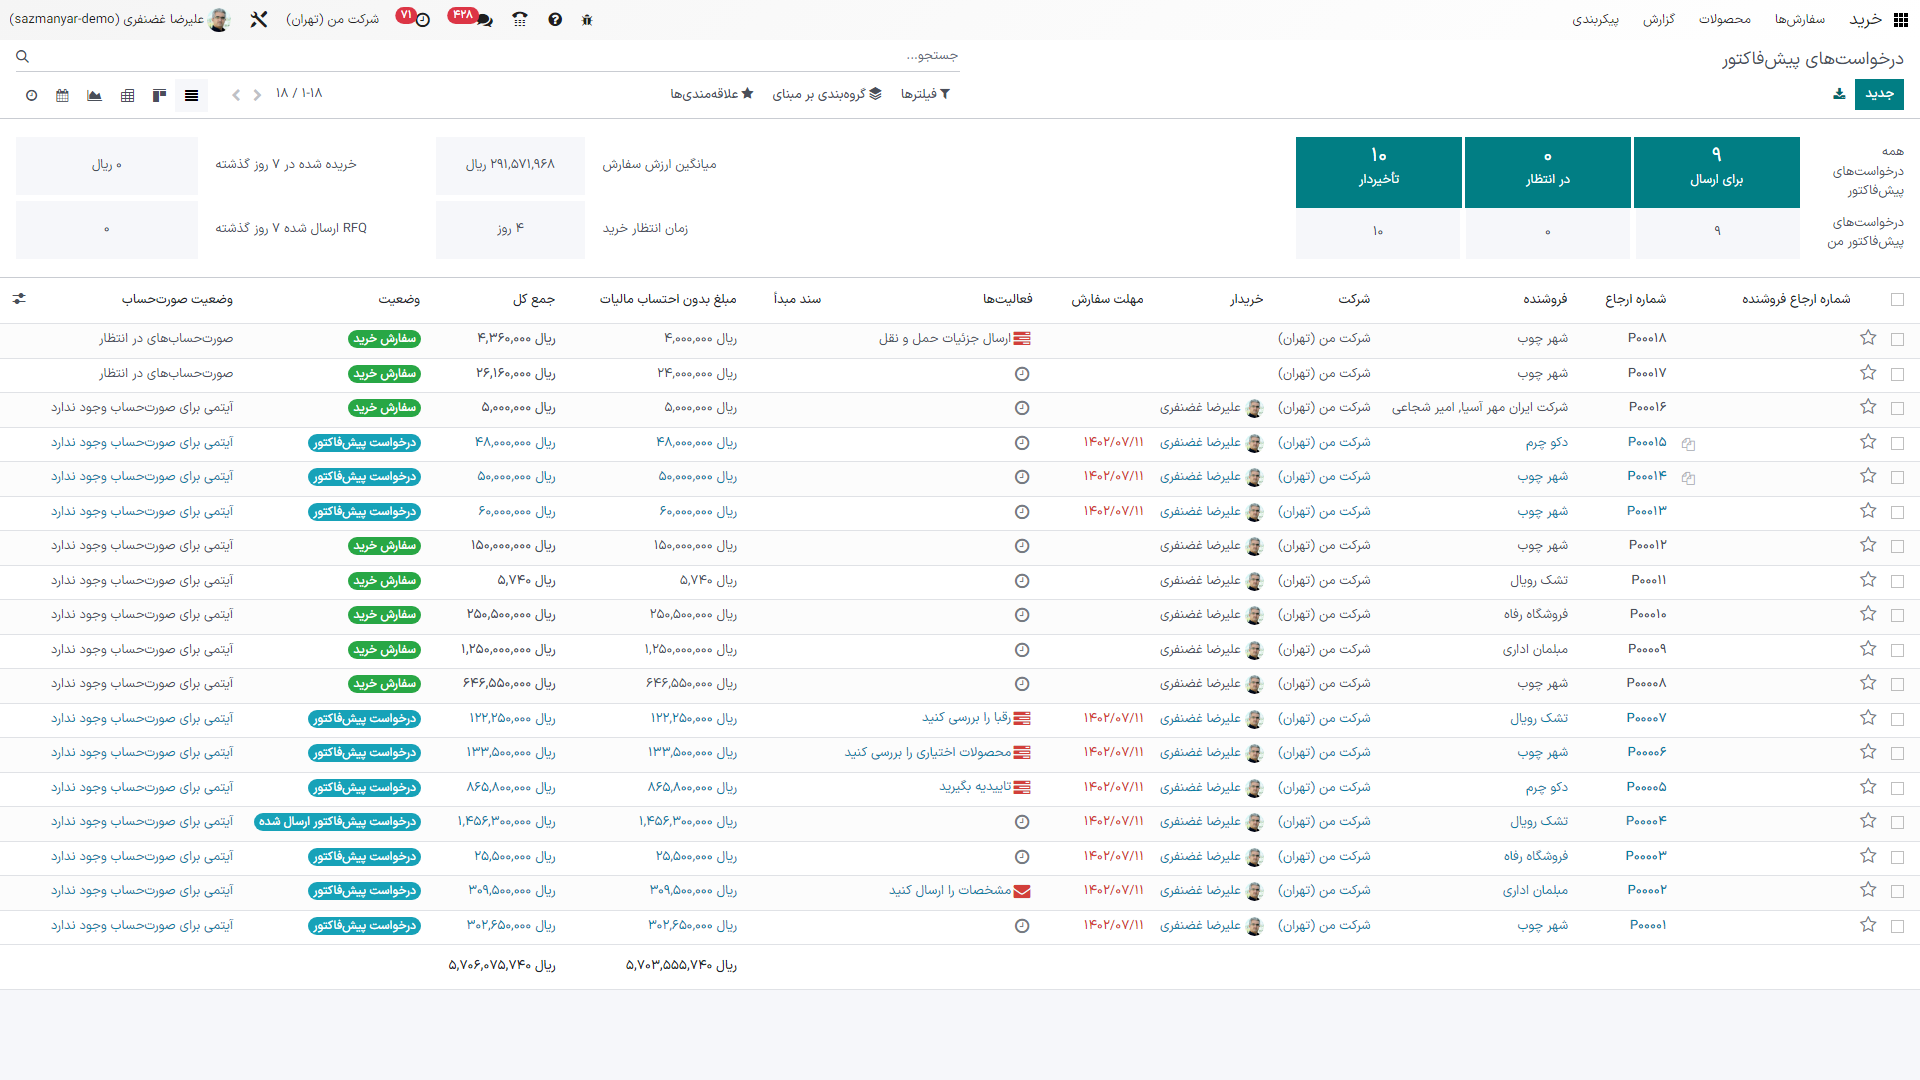1920x1080 pixels.
Task: Switch to pivot table view
Action: tap(127, 95)
